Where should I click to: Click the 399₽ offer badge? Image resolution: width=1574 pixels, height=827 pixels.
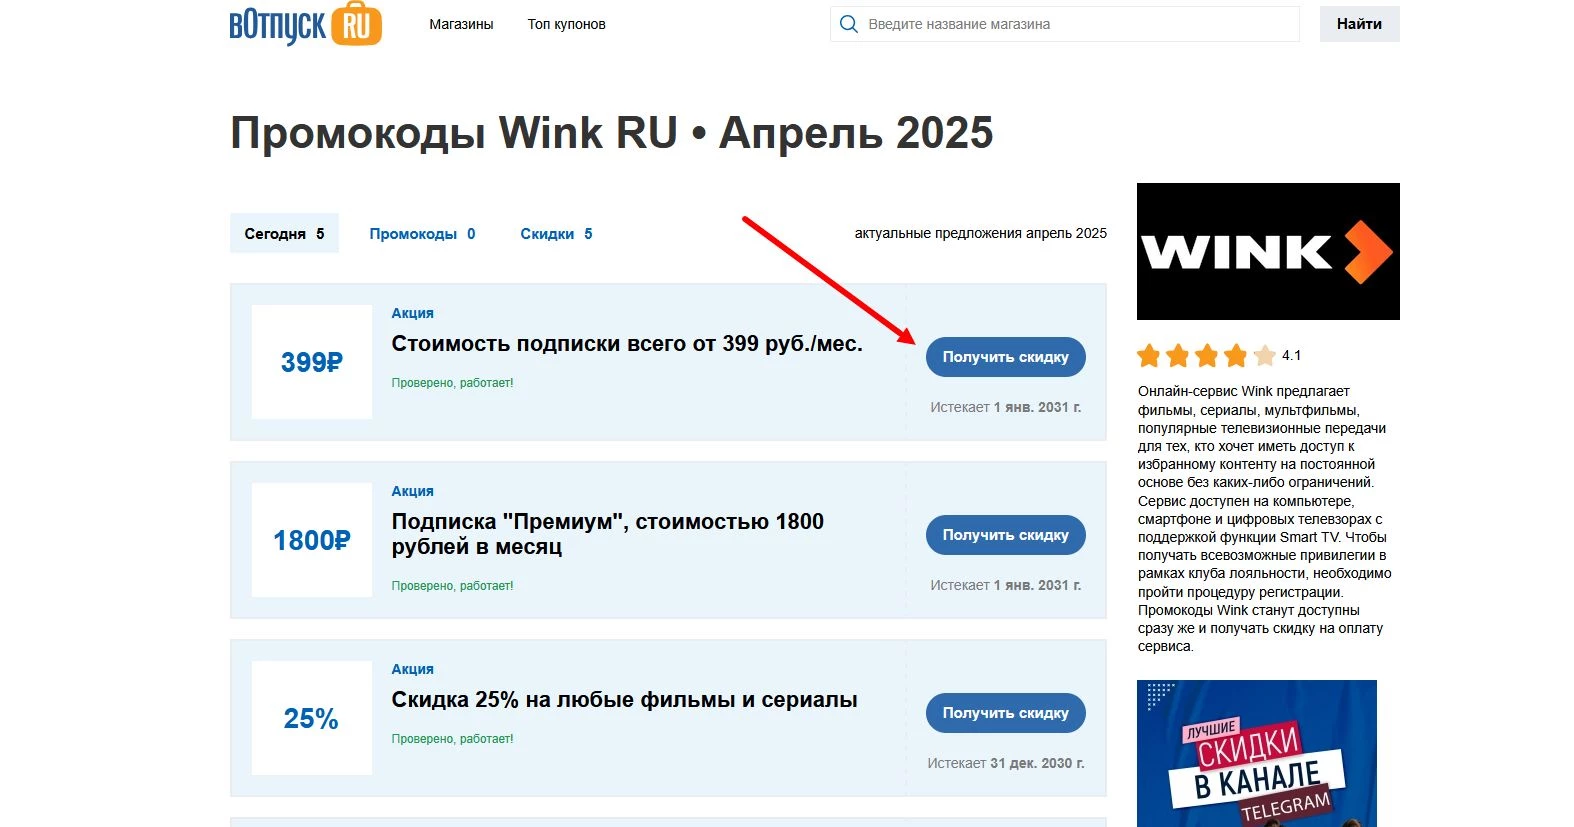(x=312, y=362)
